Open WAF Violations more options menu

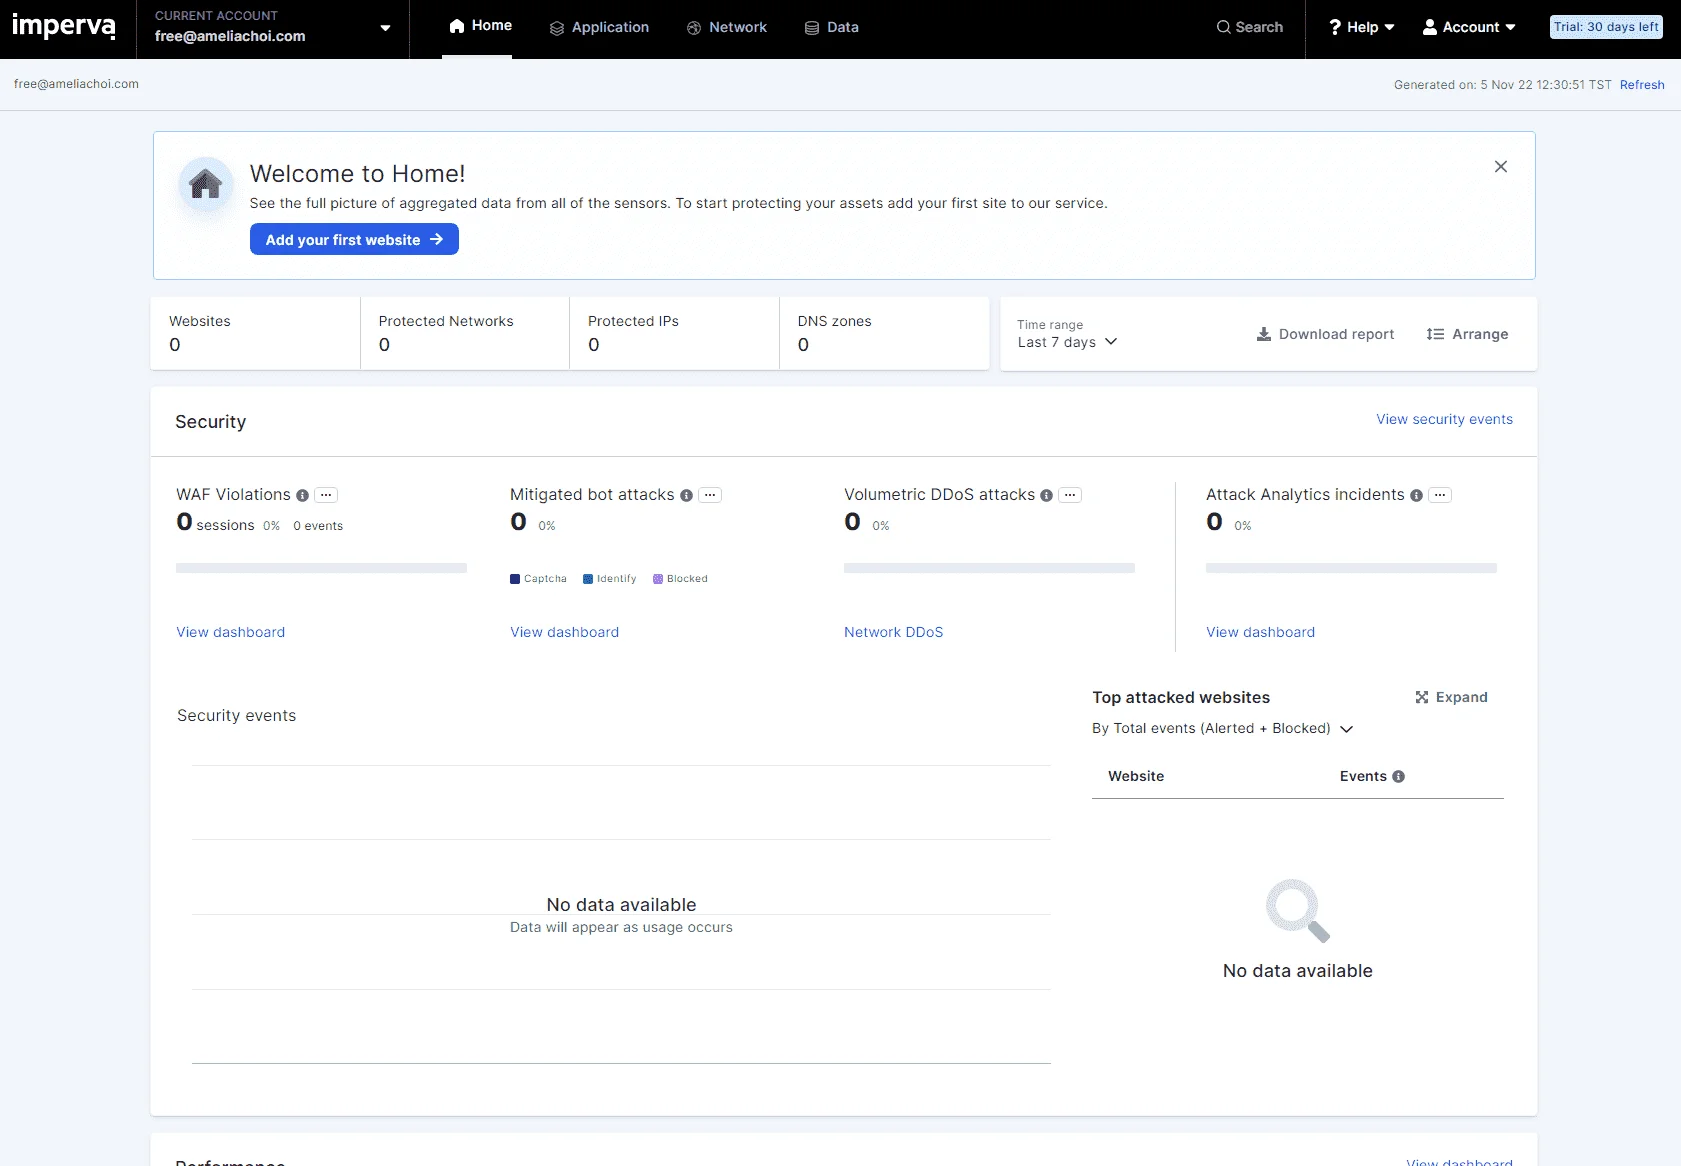326,495
